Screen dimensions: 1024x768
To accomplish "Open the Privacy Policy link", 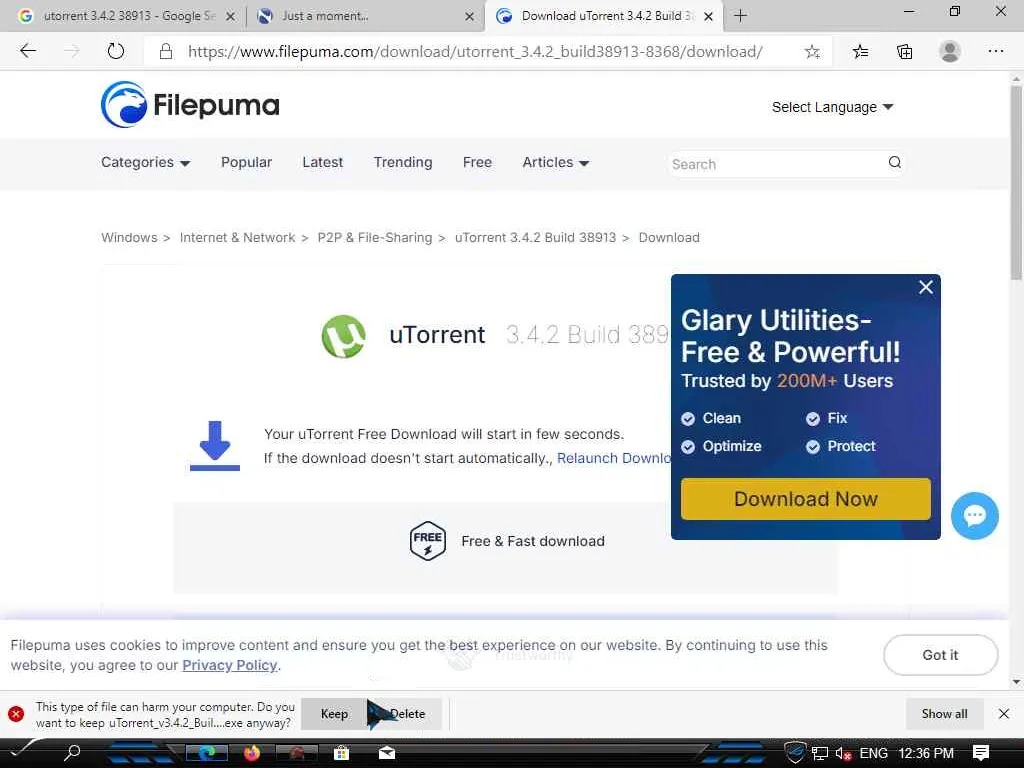I will pyautogui.click(x=230, y=665).
